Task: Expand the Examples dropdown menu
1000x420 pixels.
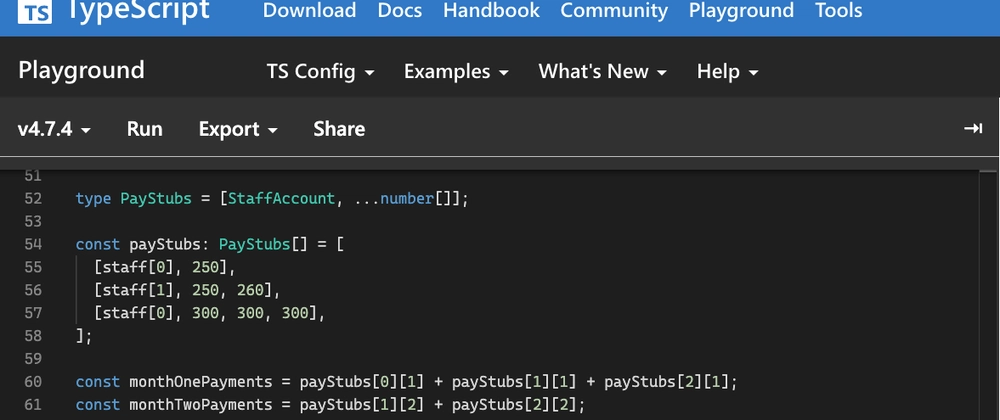Action: pyautogui.click(x=456, y=72)
